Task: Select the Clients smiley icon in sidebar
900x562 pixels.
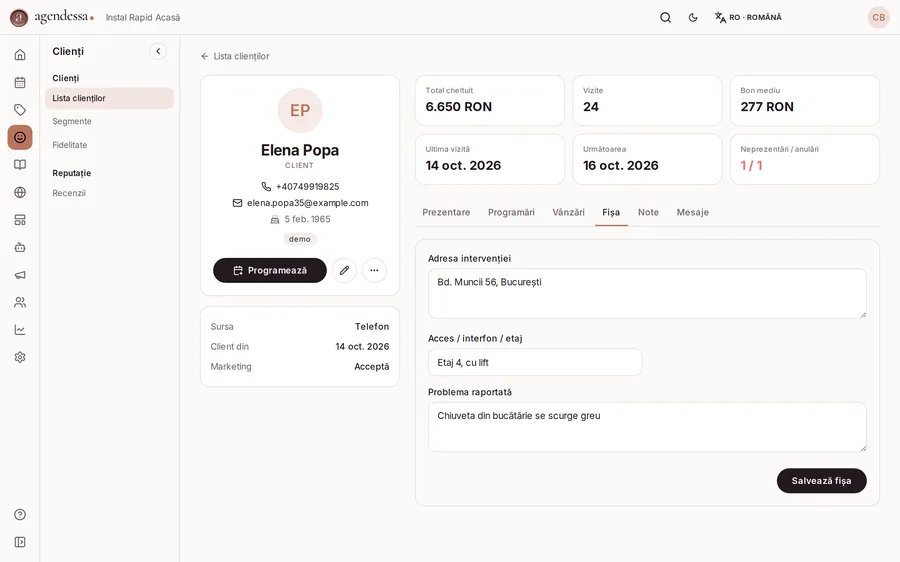Action: click(x=20, y=137)
